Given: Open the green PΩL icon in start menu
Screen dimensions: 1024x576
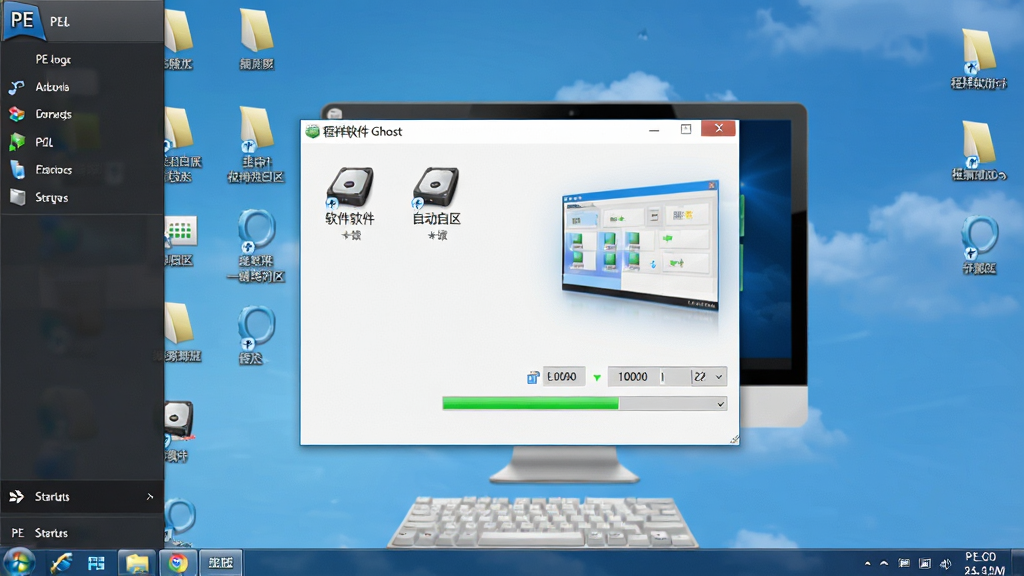Looking at the screenshot, I should pos(17,142).
